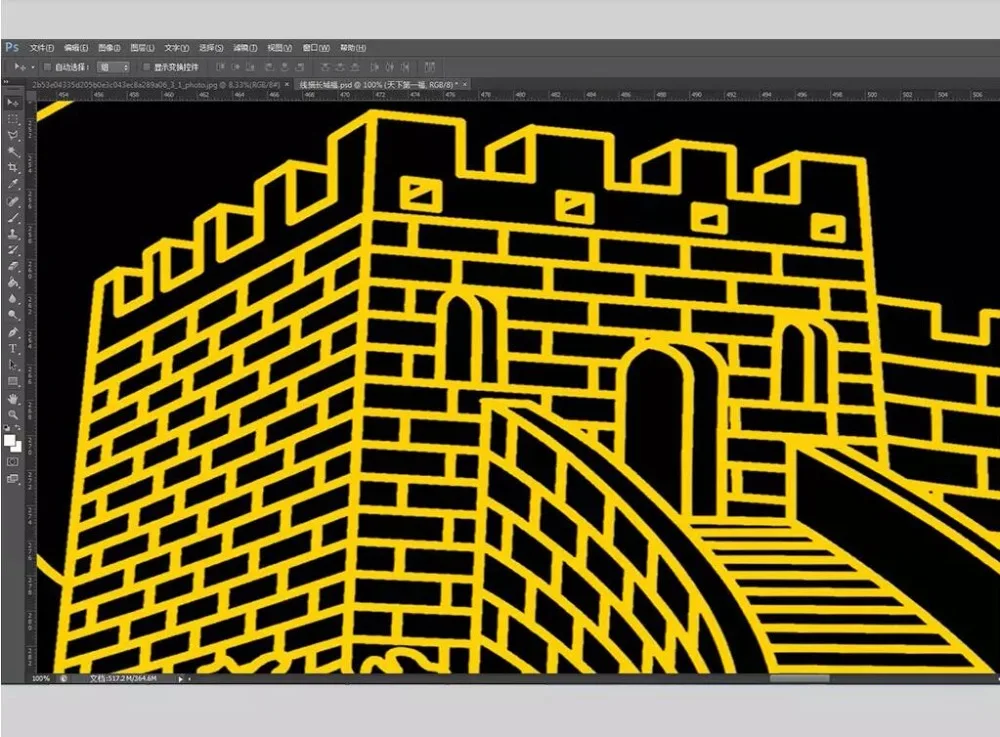This screenshot has width=1000, height=737.
Task: Click the document size text in status bar
Action: pyautogui.click(x=123, y=678)
